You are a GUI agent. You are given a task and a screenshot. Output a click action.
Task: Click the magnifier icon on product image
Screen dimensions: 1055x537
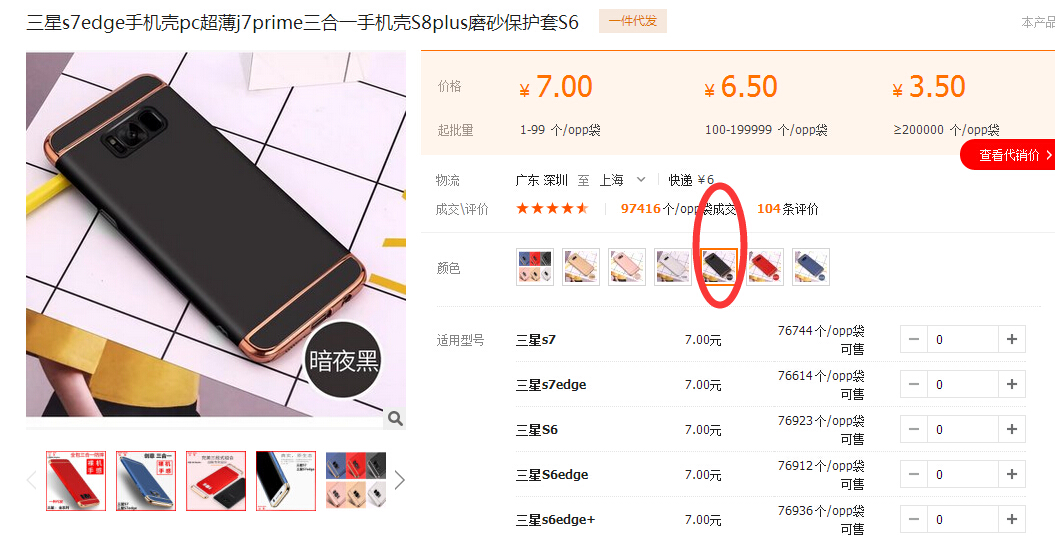[395, 419]
